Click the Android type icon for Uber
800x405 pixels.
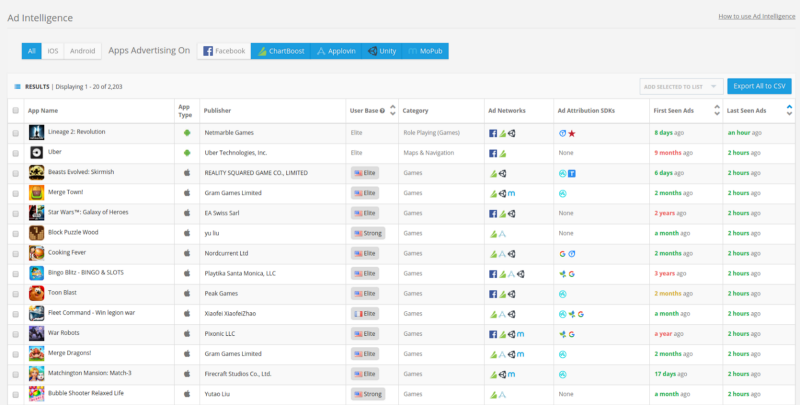(187, 153)
